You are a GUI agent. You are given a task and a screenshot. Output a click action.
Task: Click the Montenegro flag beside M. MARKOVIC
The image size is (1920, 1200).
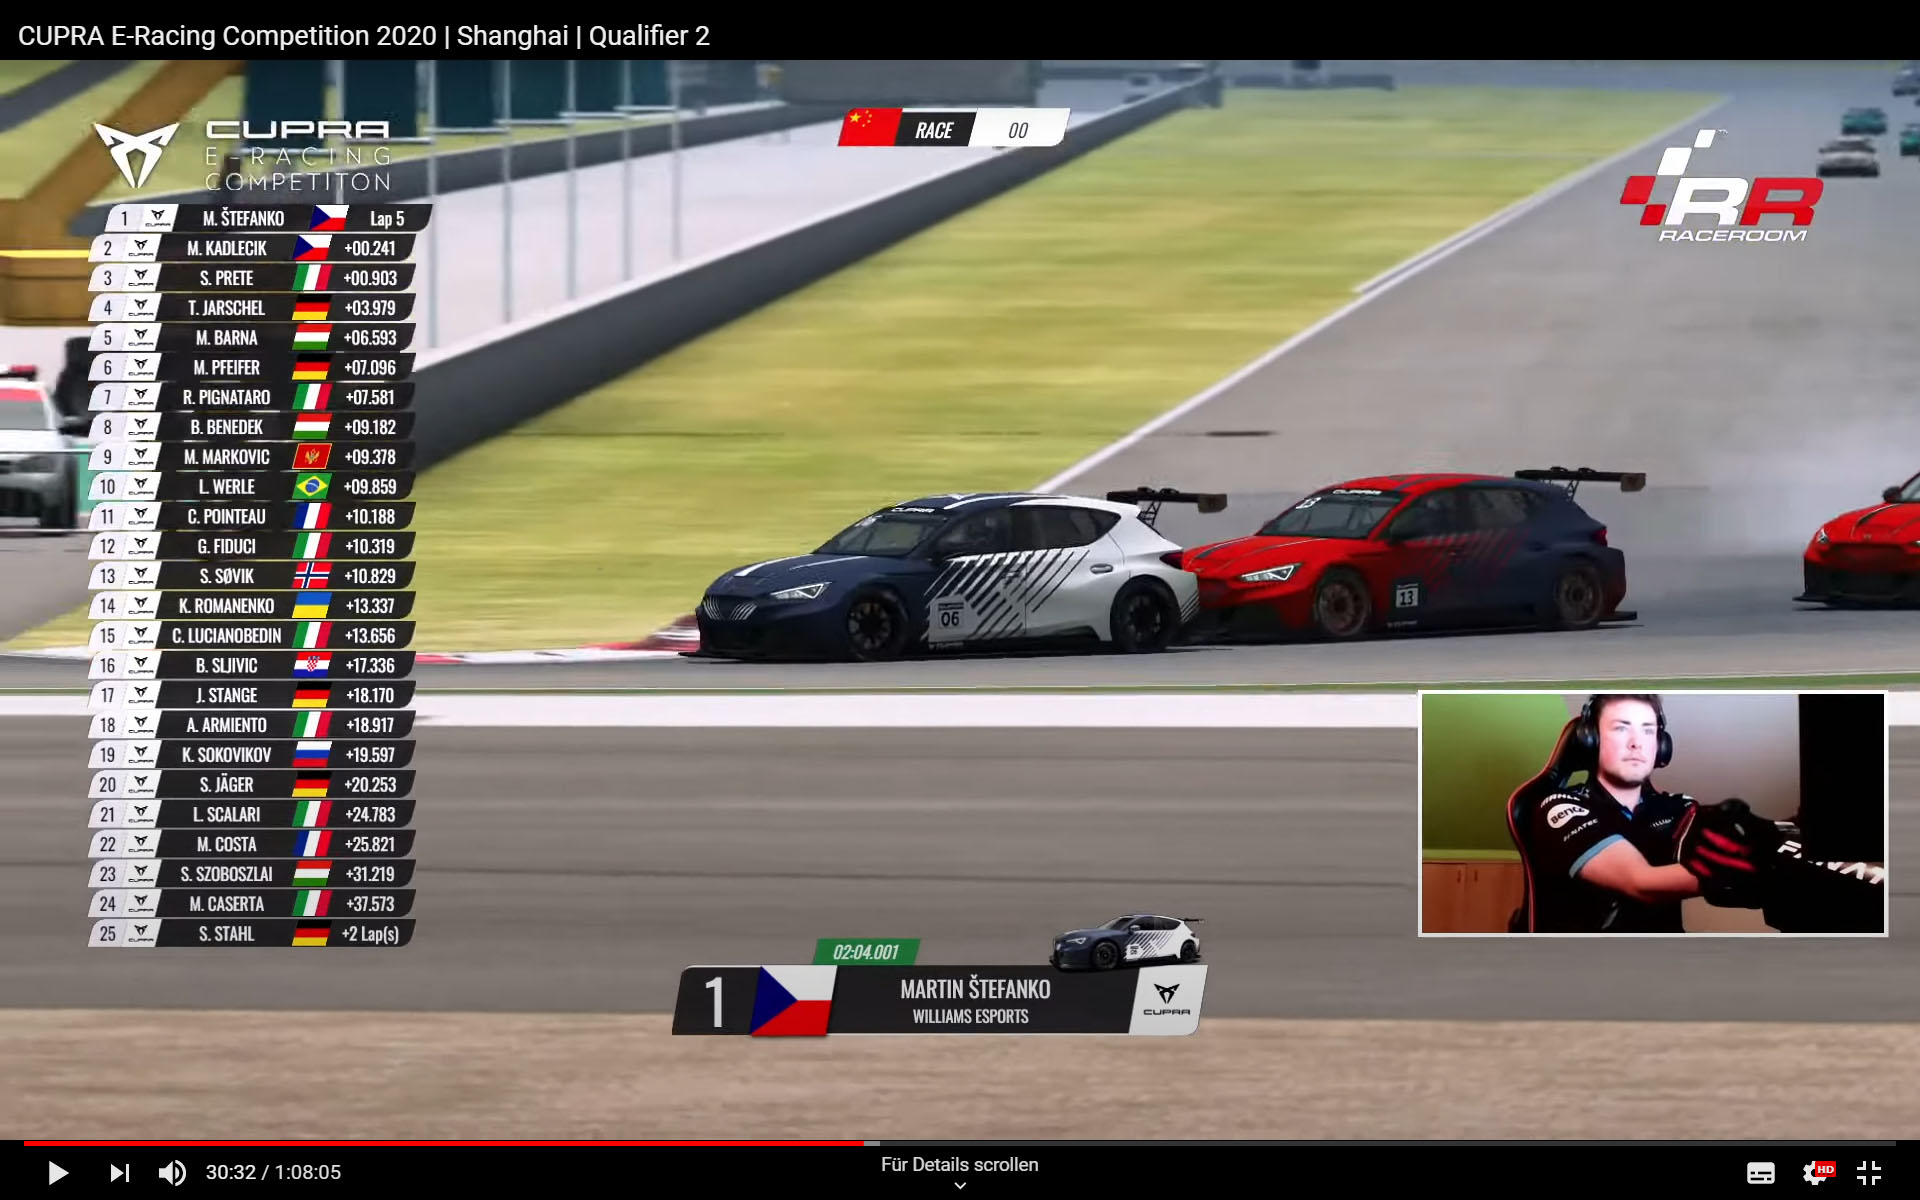coord(311,457)
